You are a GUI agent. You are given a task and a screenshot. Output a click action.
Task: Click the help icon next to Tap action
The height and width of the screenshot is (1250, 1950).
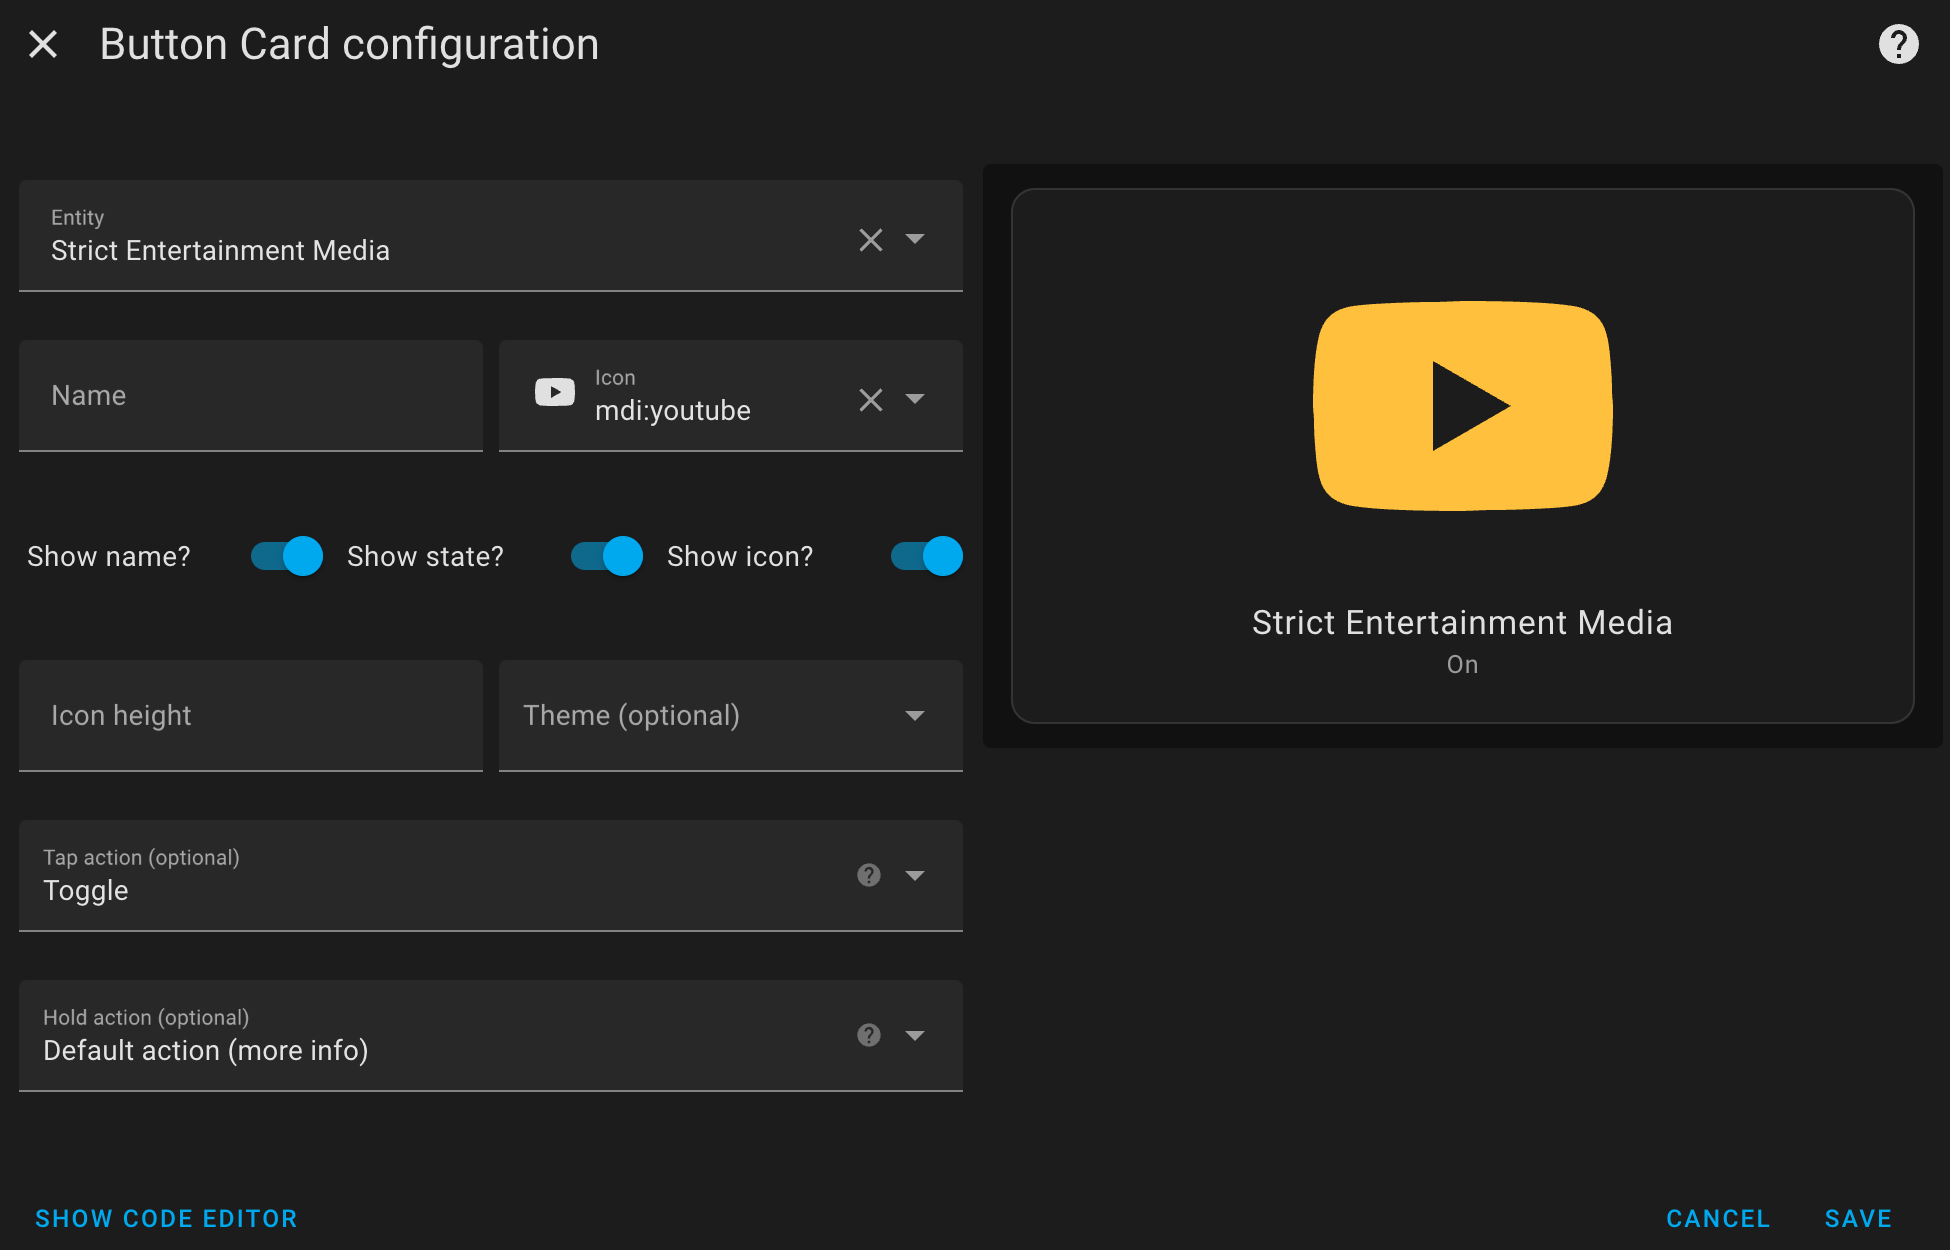click(x=868, y=875)
